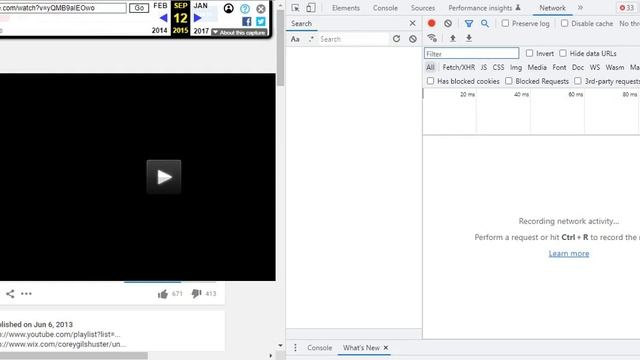
Task: Open drawer three-dot menu beside Console
Action: (x=295, y=348)
